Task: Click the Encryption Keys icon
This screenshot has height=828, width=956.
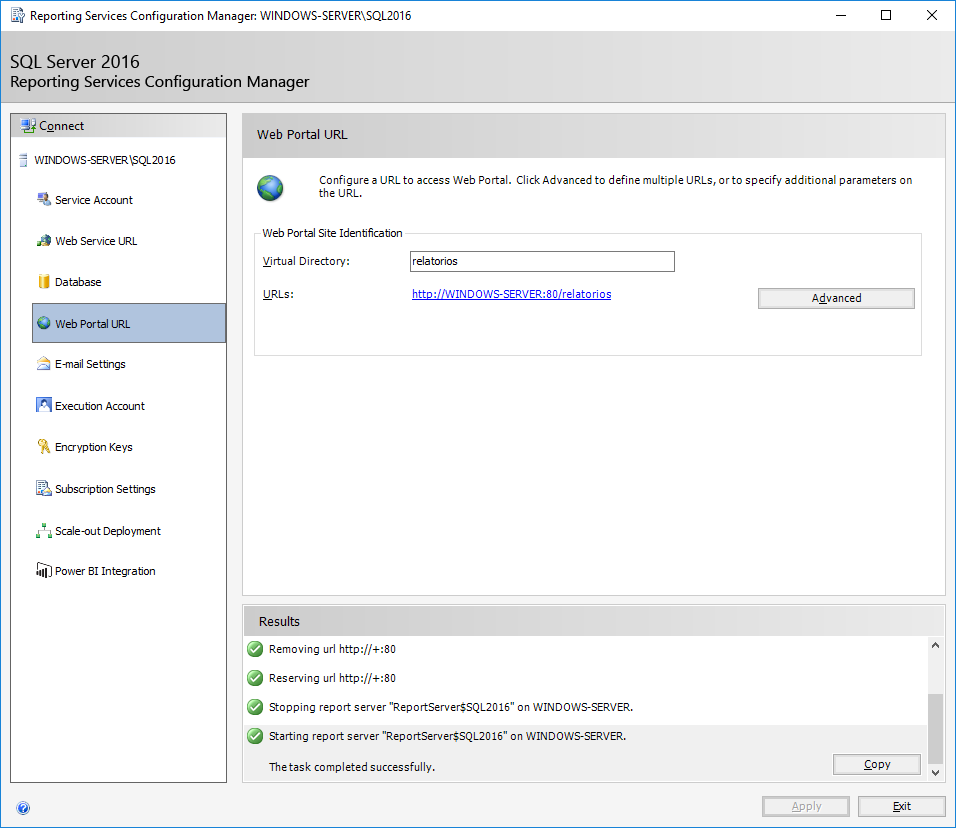Action: [44, 446]
